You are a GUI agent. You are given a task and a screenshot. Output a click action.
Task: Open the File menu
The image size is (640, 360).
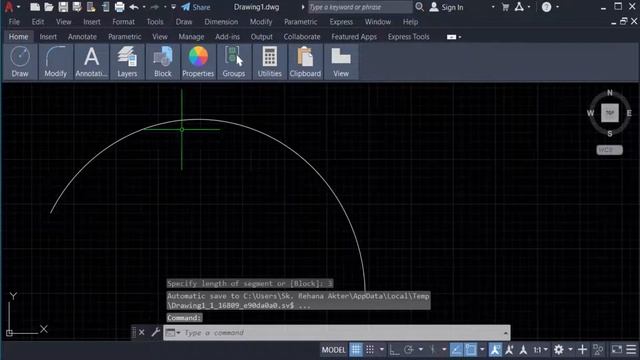14,22
